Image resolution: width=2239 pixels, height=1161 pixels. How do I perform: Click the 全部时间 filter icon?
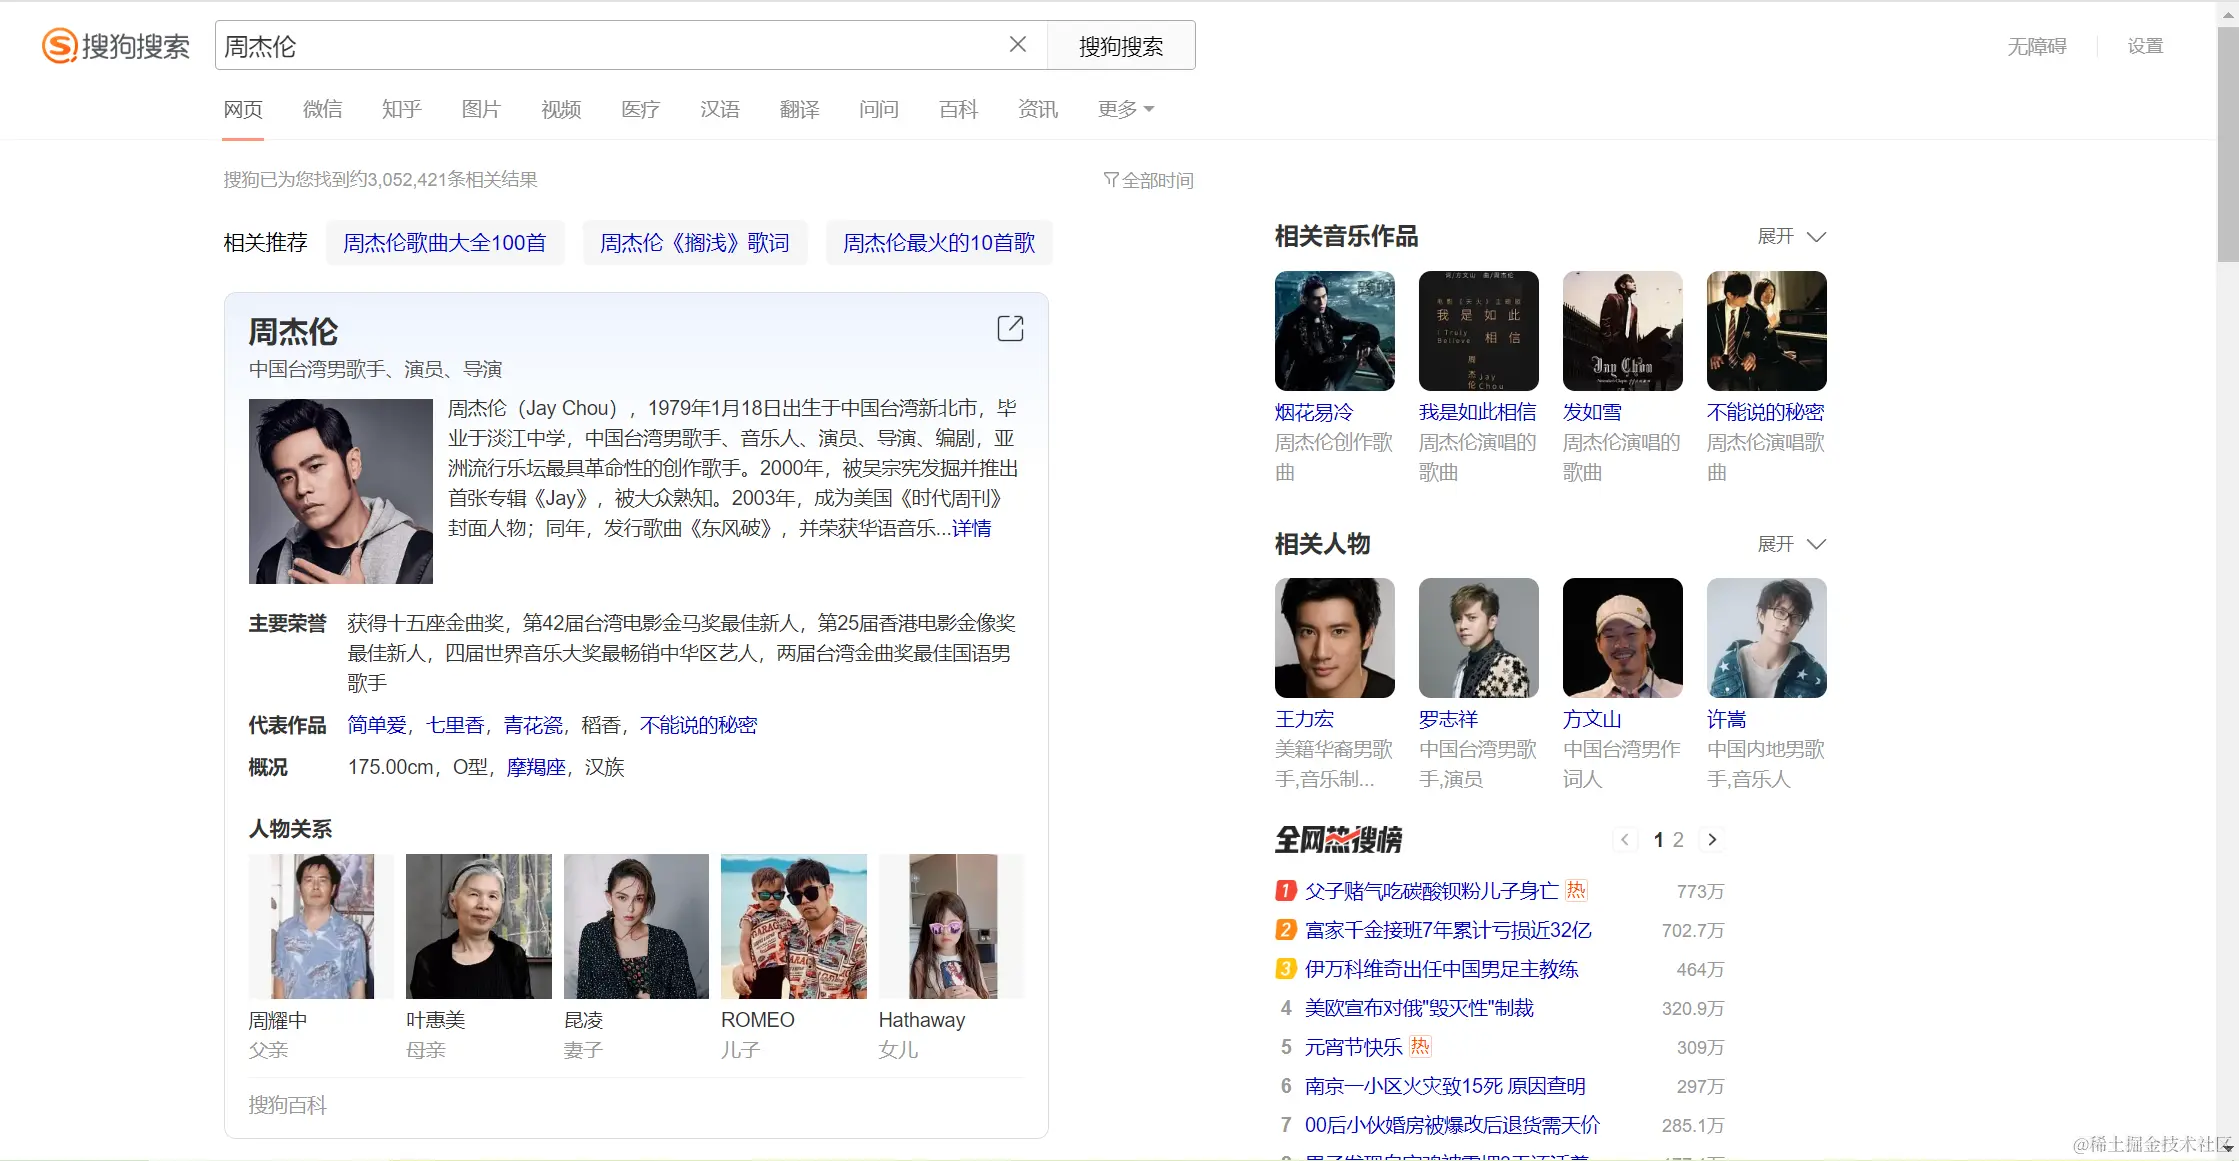(1110, 180)
